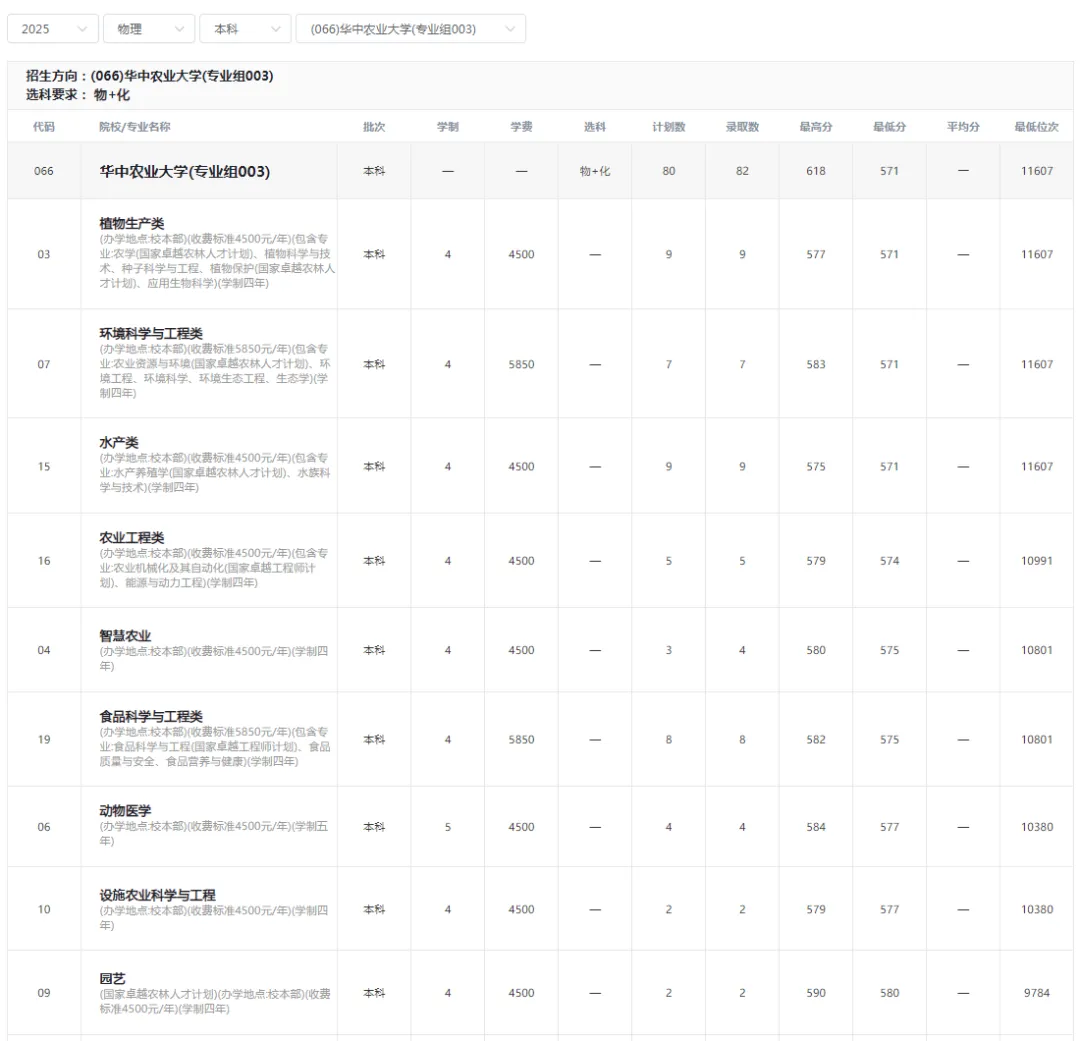Open the 2025 year dropdown
The height and width of the screenshot is (1041, 1080).
pyautogui.click(x=53, y=29)
